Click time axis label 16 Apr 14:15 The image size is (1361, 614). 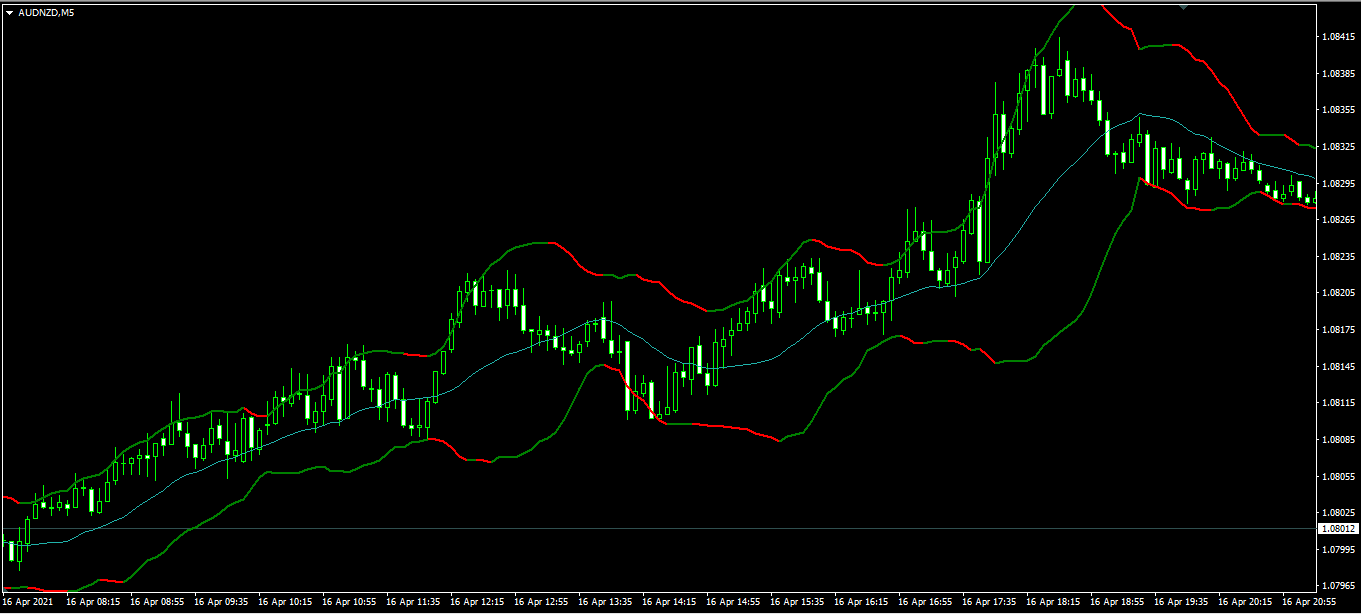(x=669, y=603)
